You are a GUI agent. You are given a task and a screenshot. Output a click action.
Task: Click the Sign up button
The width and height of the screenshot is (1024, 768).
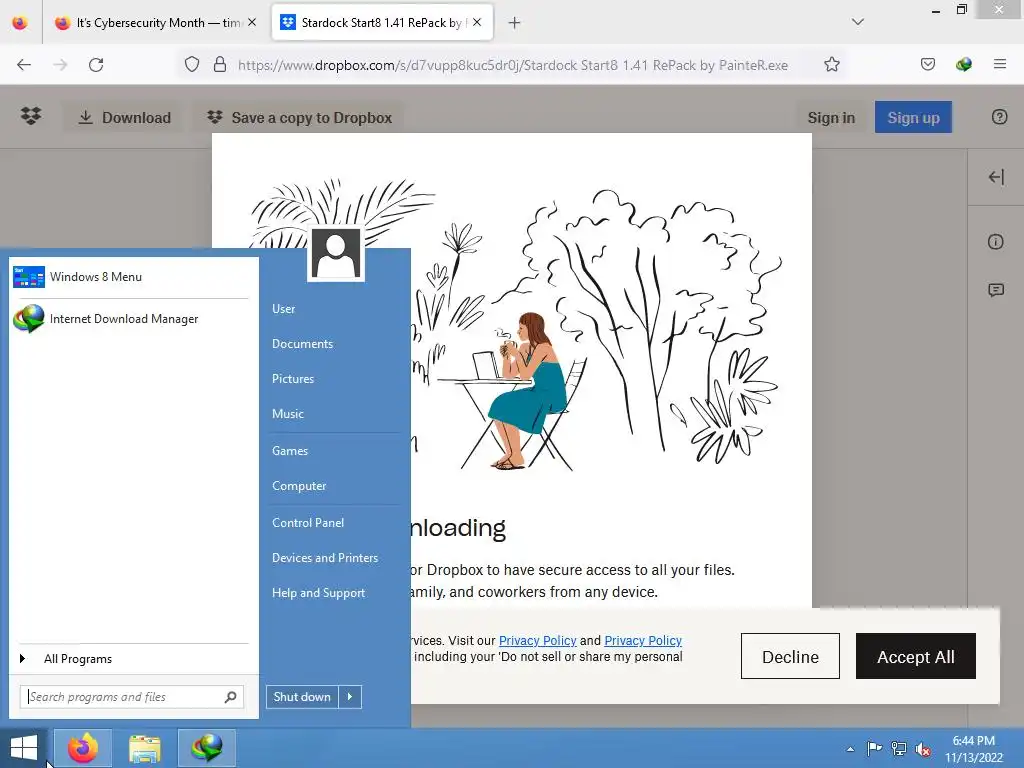point(913,118)
